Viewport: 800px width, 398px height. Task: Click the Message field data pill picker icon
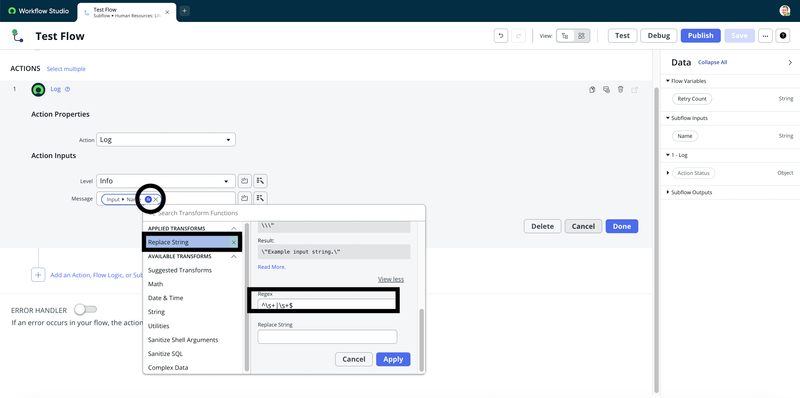pyautogui.click(x=245, y=198)
